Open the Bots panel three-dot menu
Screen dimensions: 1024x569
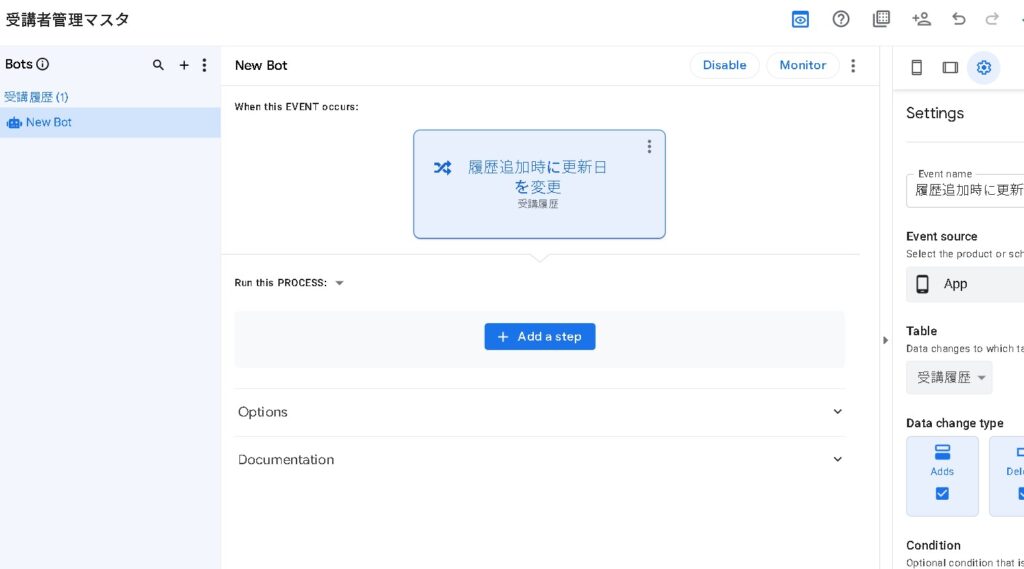(205, 65)
